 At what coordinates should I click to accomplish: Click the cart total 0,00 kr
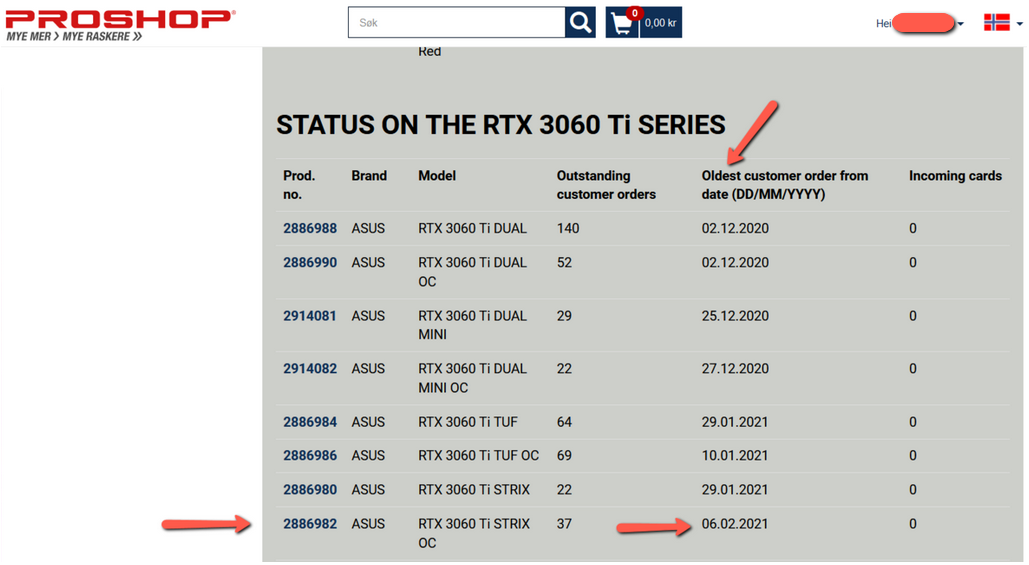point(660,23)
